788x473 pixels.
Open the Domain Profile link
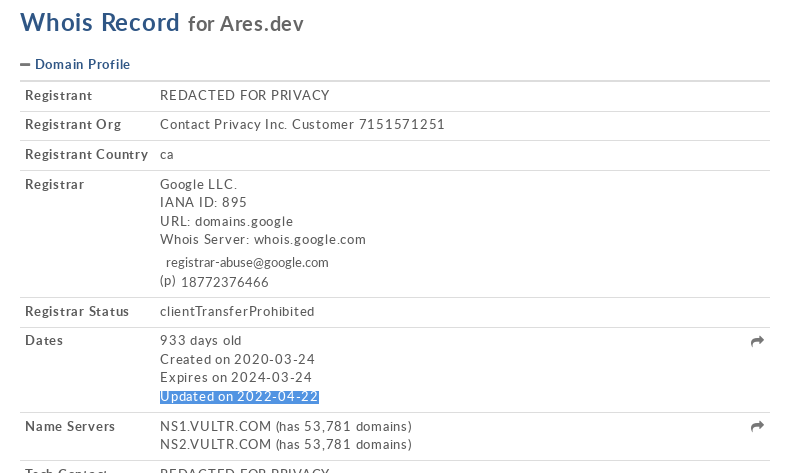82,64
